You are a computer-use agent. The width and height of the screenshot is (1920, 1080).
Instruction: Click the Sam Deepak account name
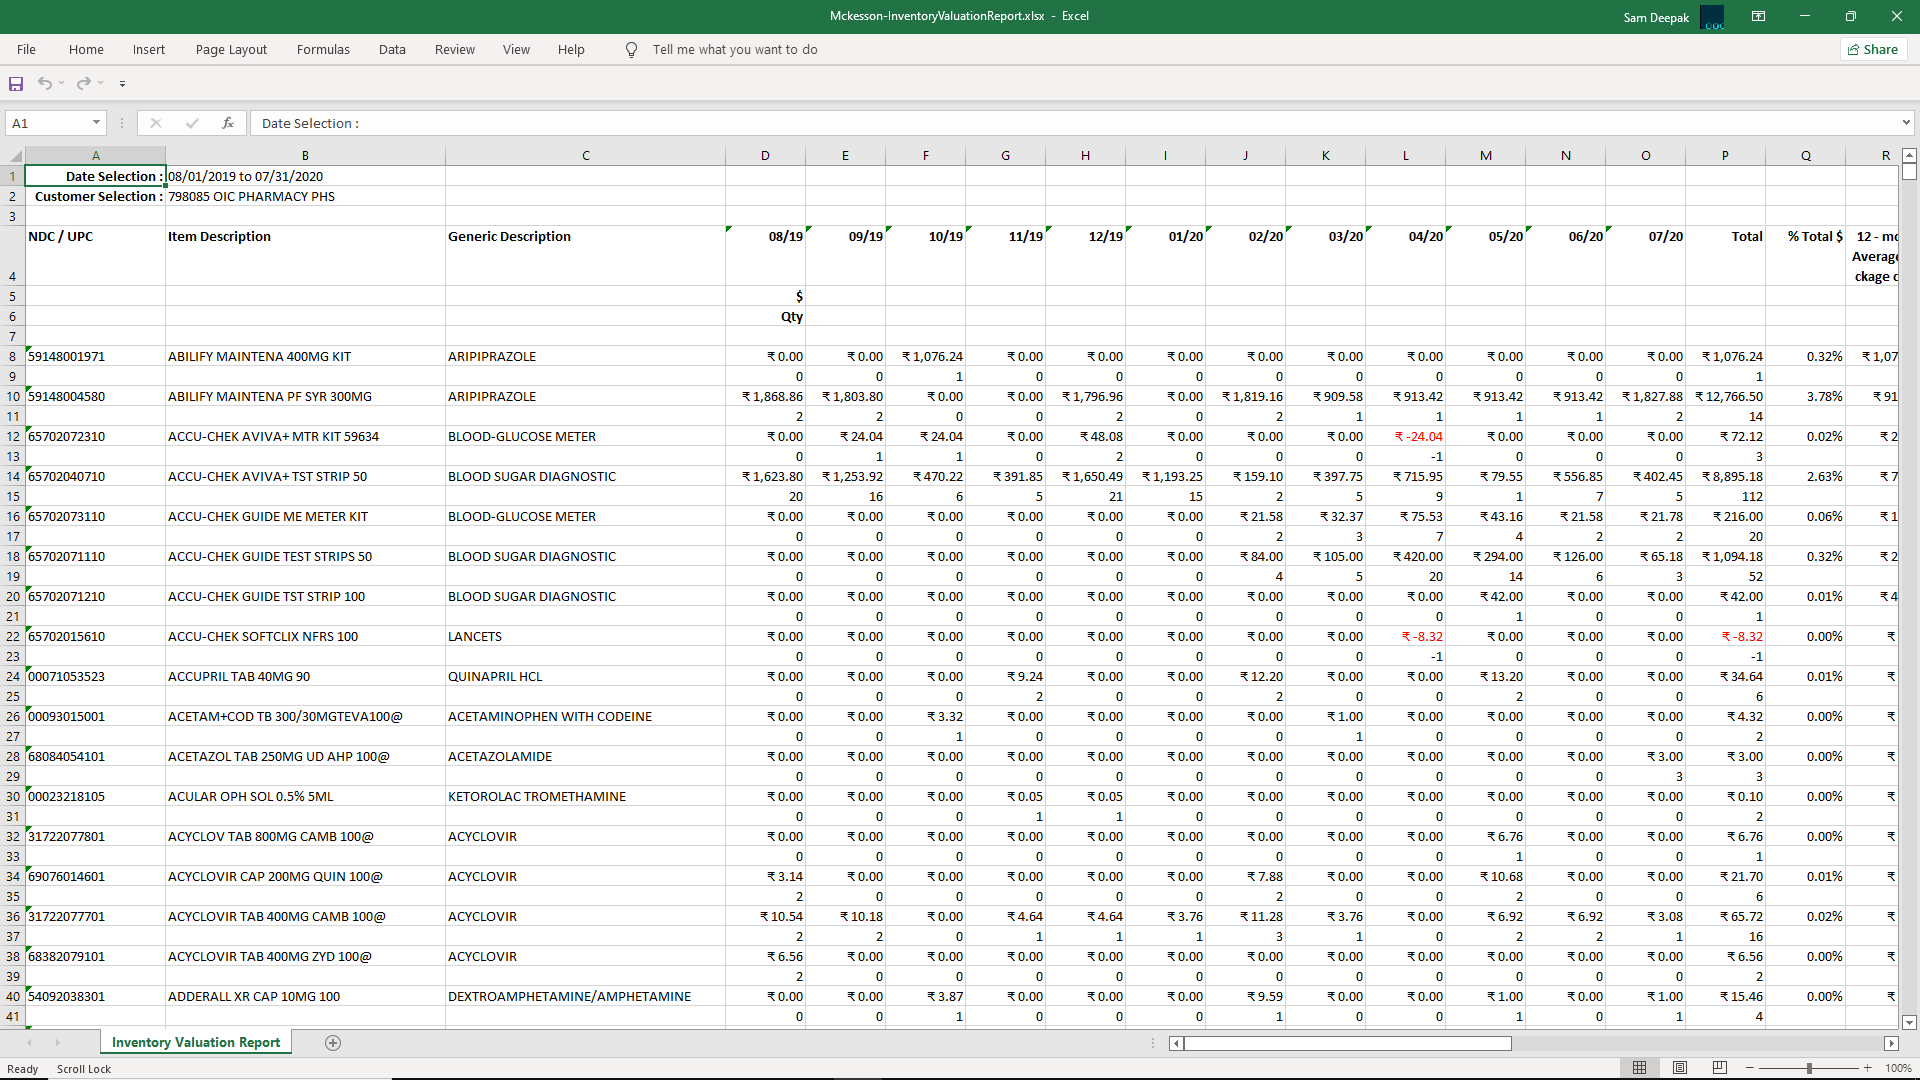click(1656, 17)
